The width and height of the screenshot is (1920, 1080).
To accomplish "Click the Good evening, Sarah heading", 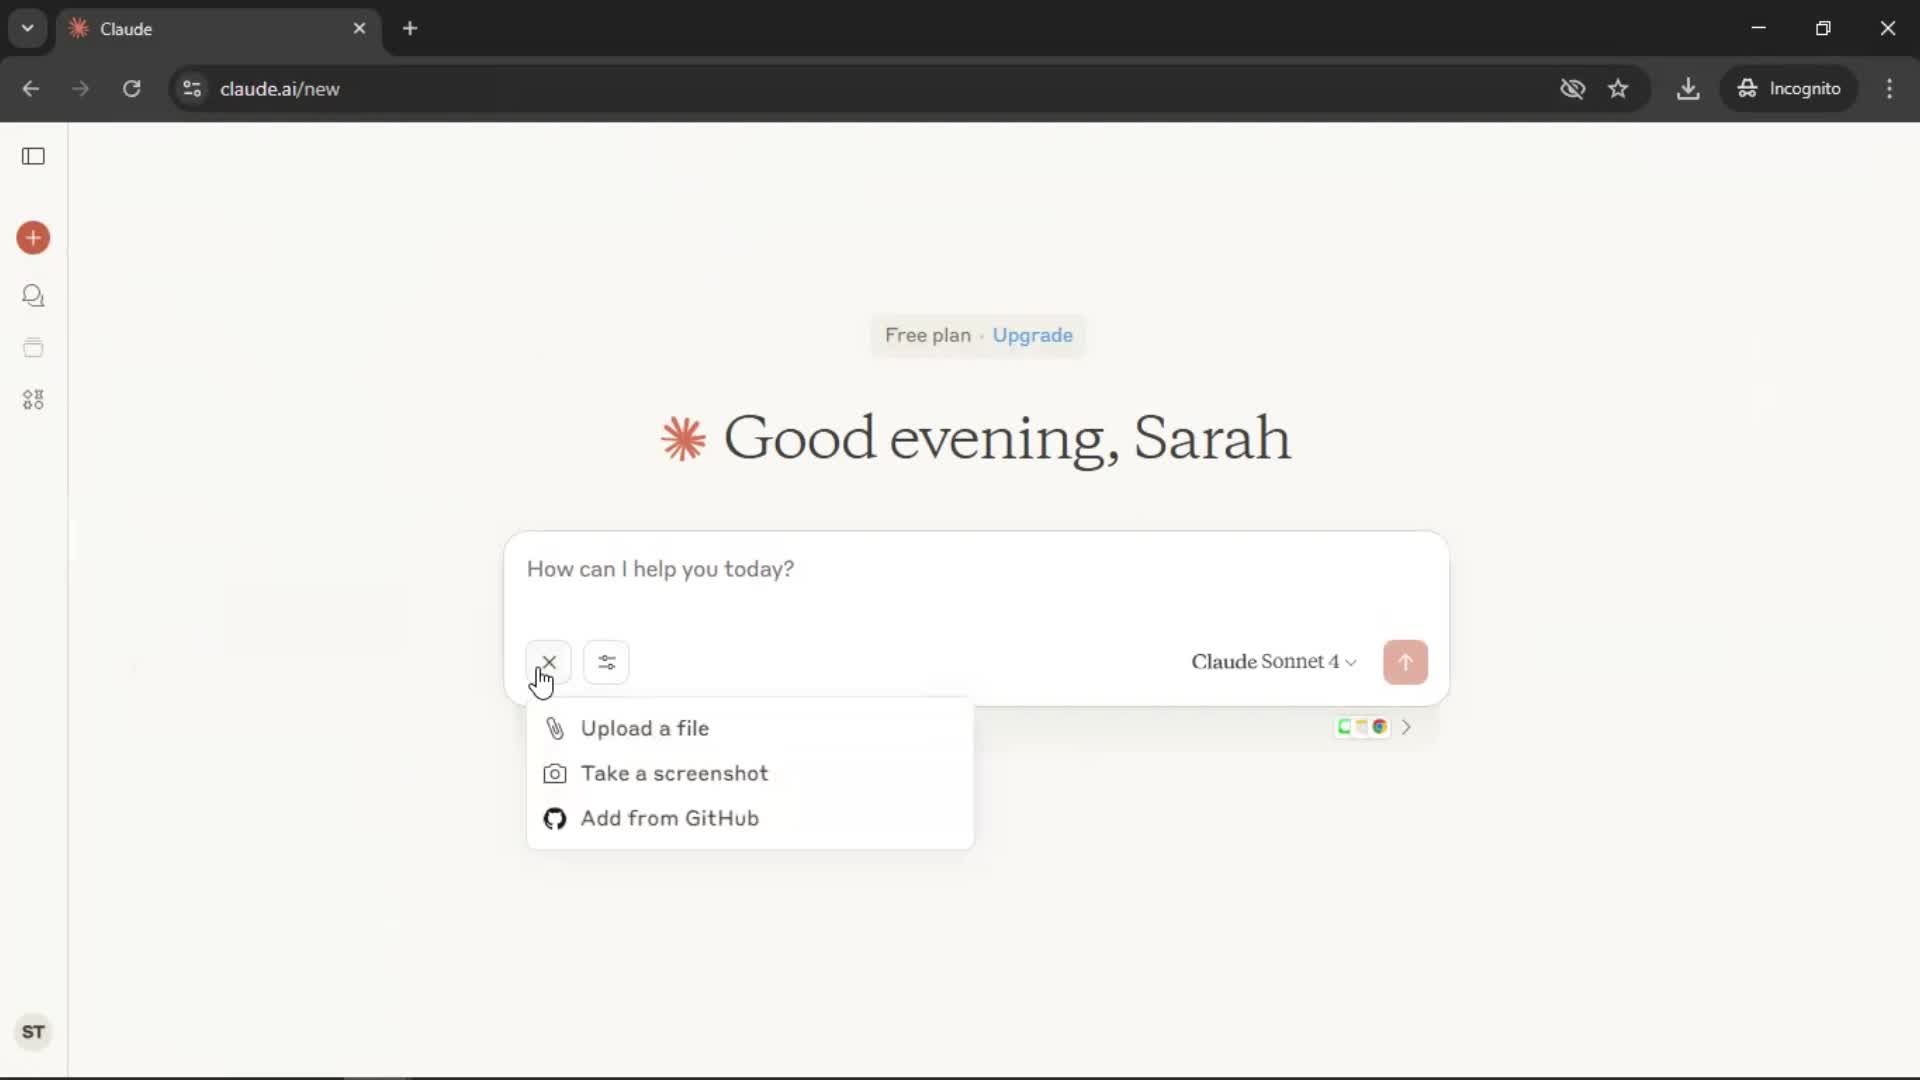I will [x=1007, y=439].
